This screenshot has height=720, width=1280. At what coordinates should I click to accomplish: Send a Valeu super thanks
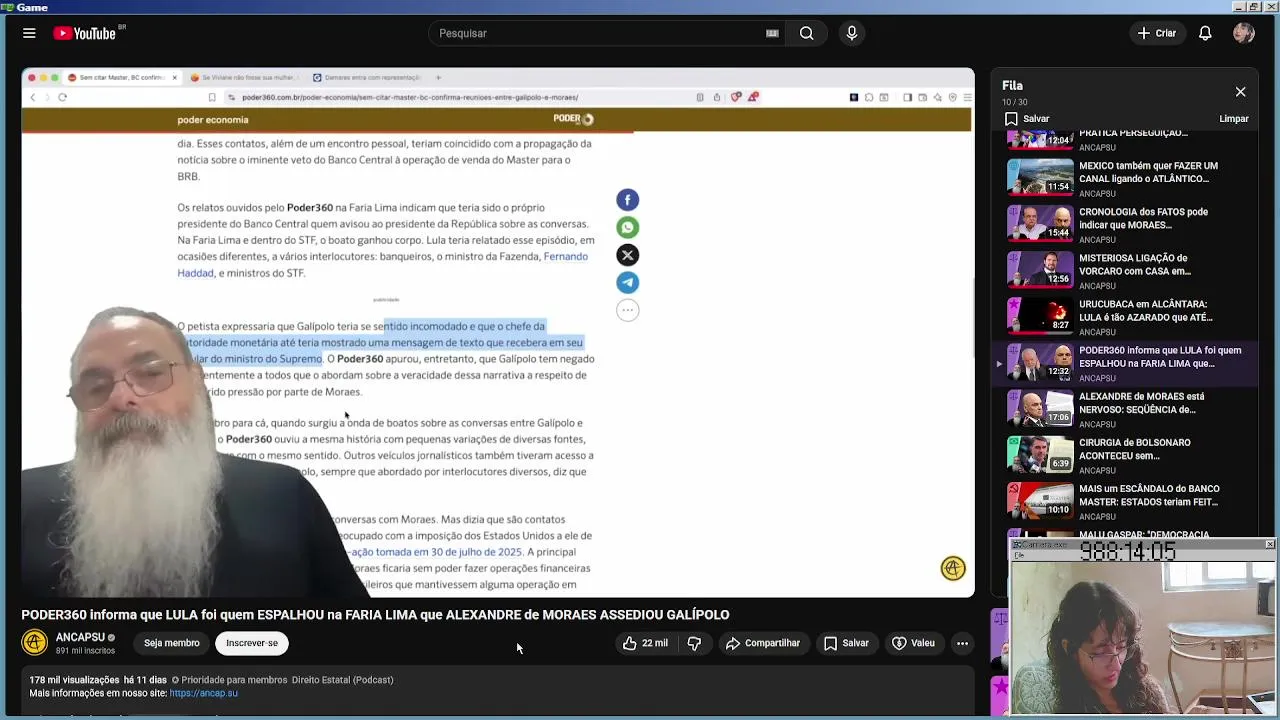click(913, 643)
